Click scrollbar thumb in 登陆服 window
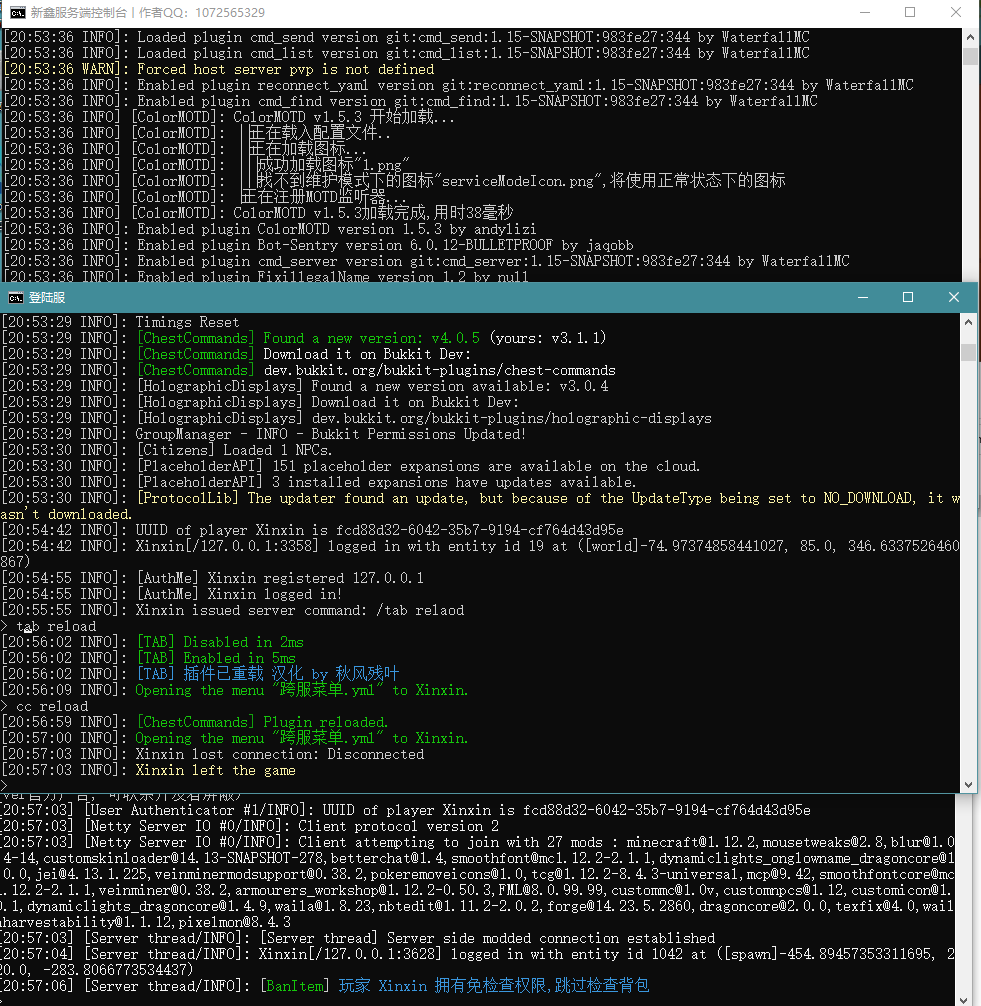The image size is (981, 1006). pyautogui.click(x=968, y=352)
